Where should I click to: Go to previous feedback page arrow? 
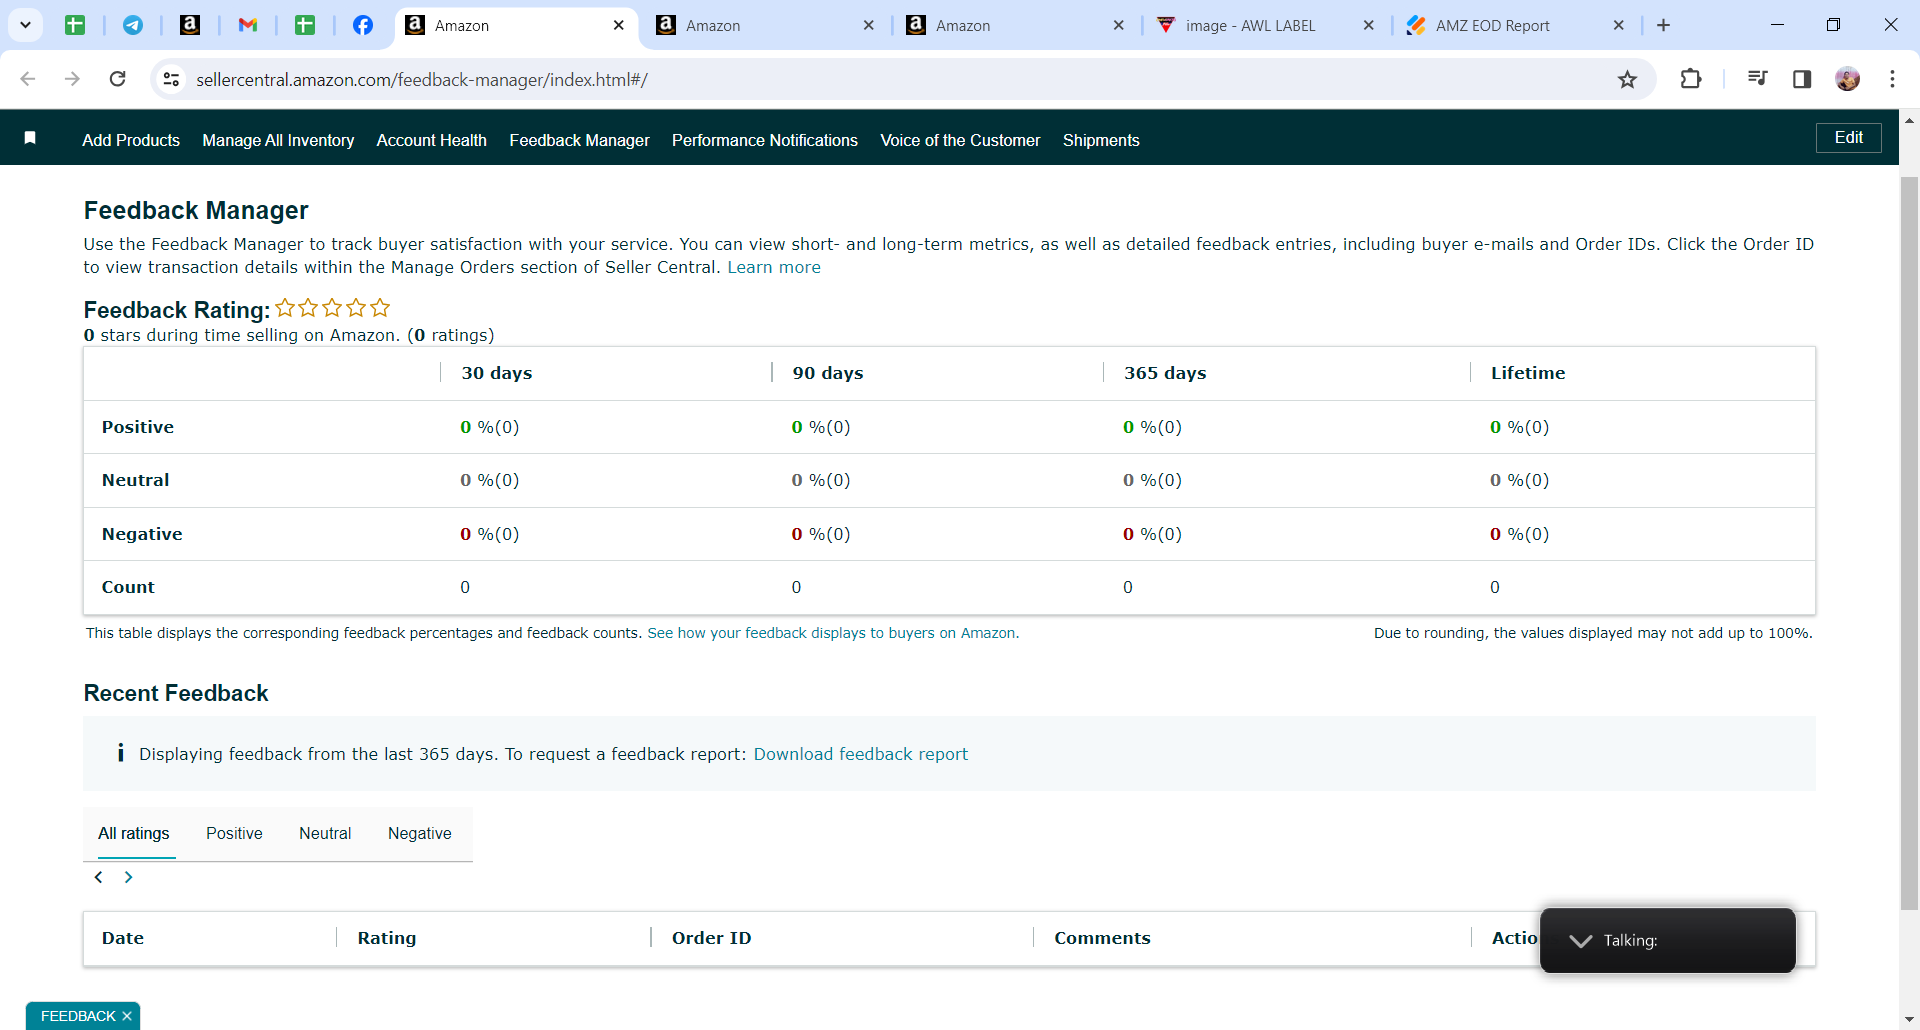click(x=98, y=877)
